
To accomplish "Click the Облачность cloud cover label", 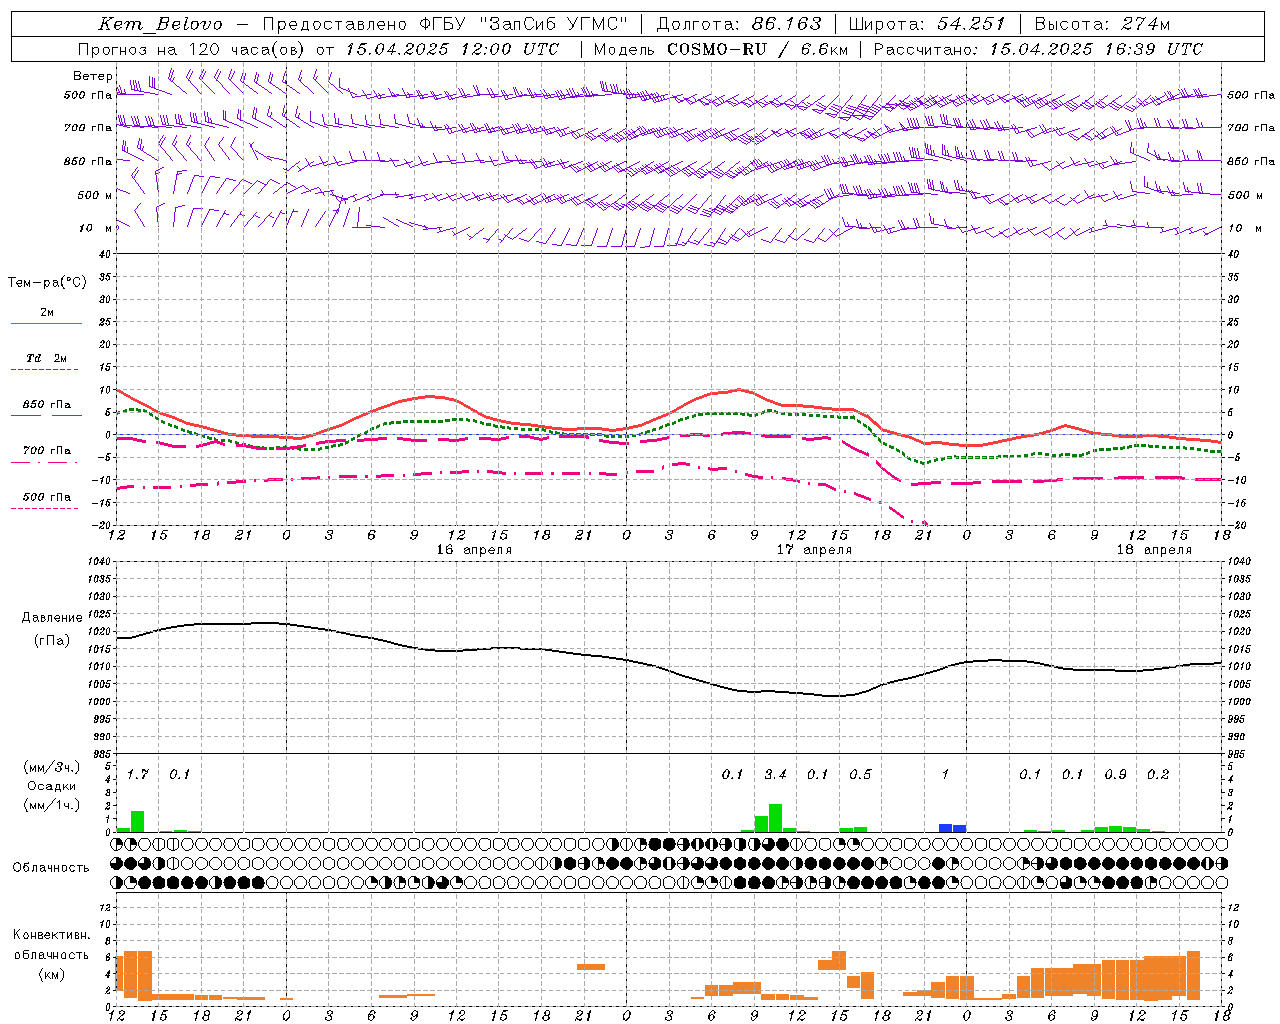I will 51,868.
